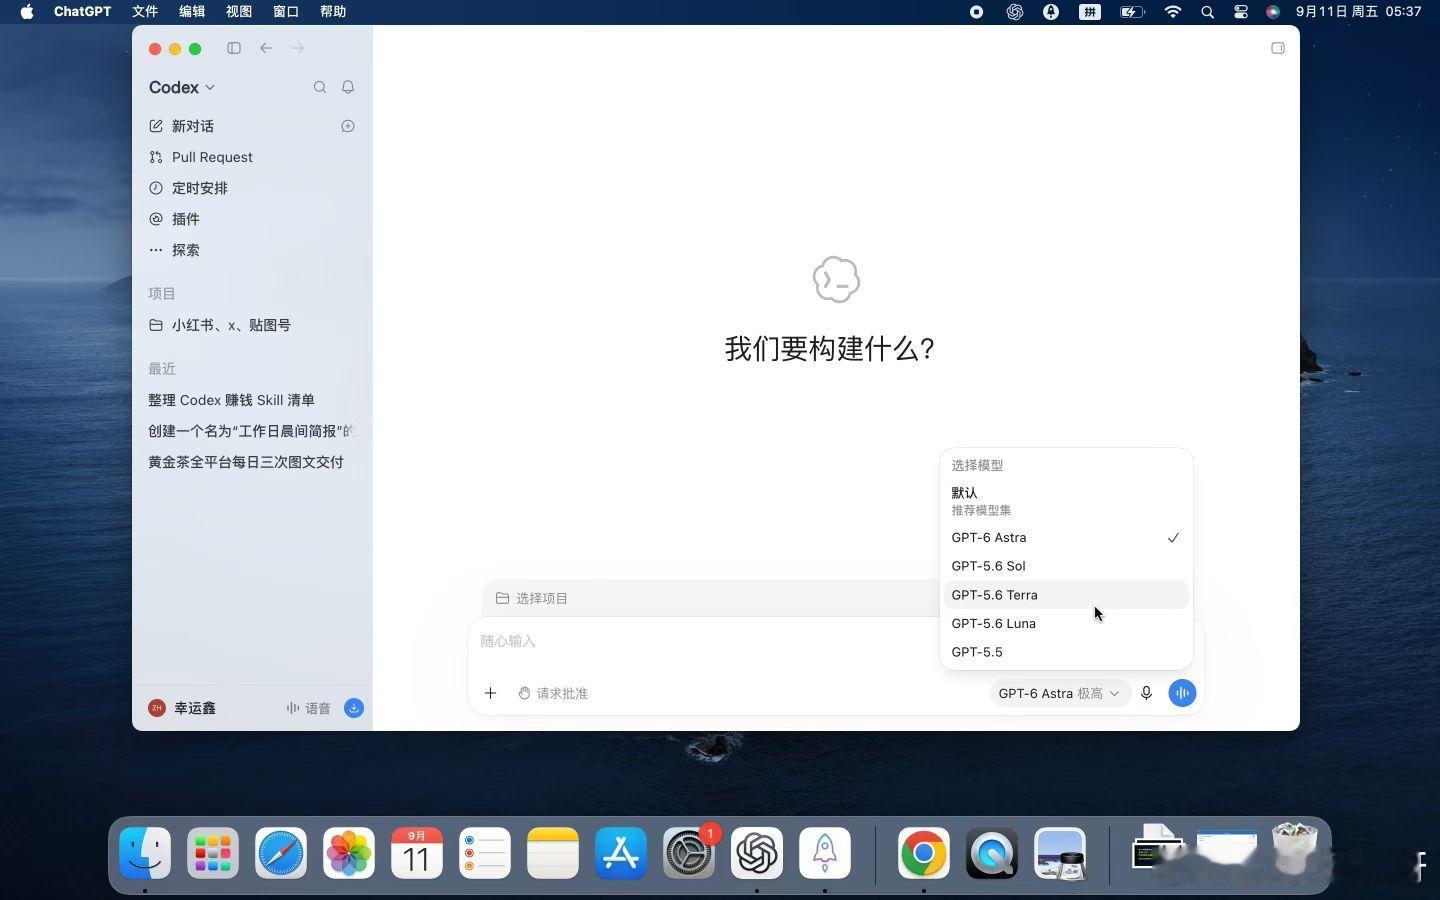Image resolution: width=1440 pixels, height=900 pixels.
Task: Go forward with the right arrow
Action: 298,48
